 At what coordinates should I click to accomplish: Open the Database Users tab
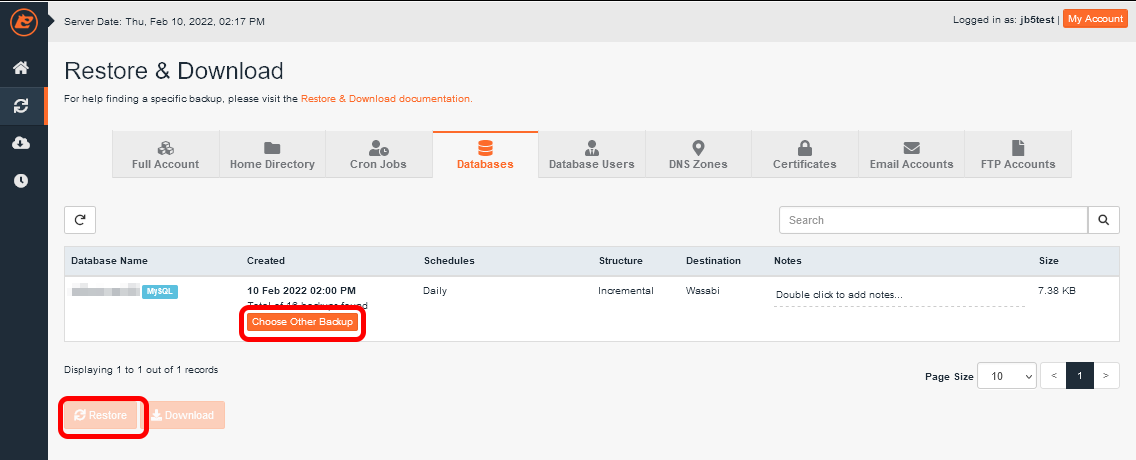(x=591, y=155)
